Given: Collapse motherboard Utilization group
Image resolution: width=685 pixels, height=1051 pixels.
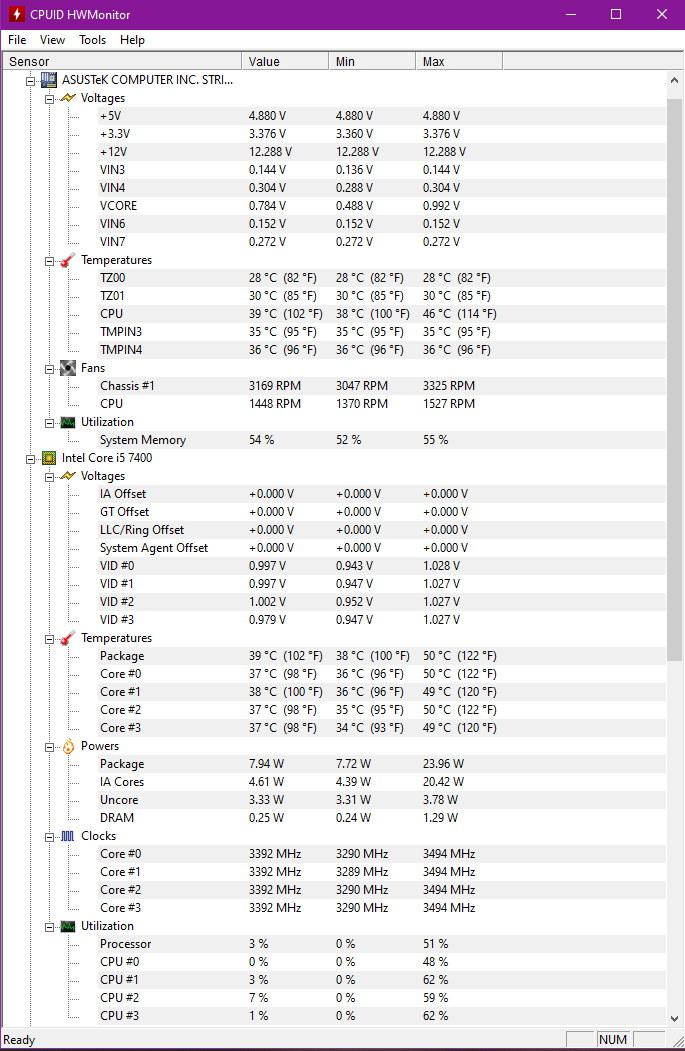Looking at the screenshot, I should pyautogui.click(x=49, y=423).
